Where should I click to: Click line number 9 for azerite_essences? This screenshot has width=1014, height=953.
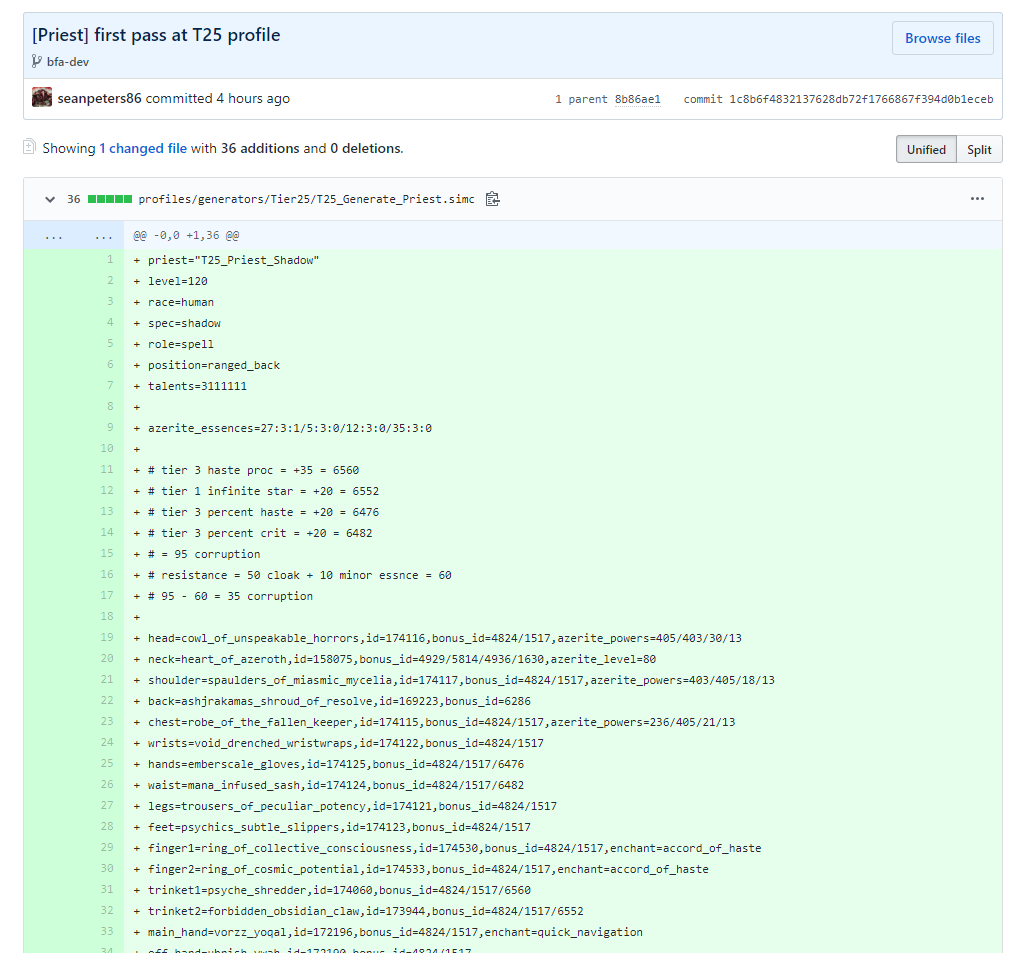click(x=110, y=428)
